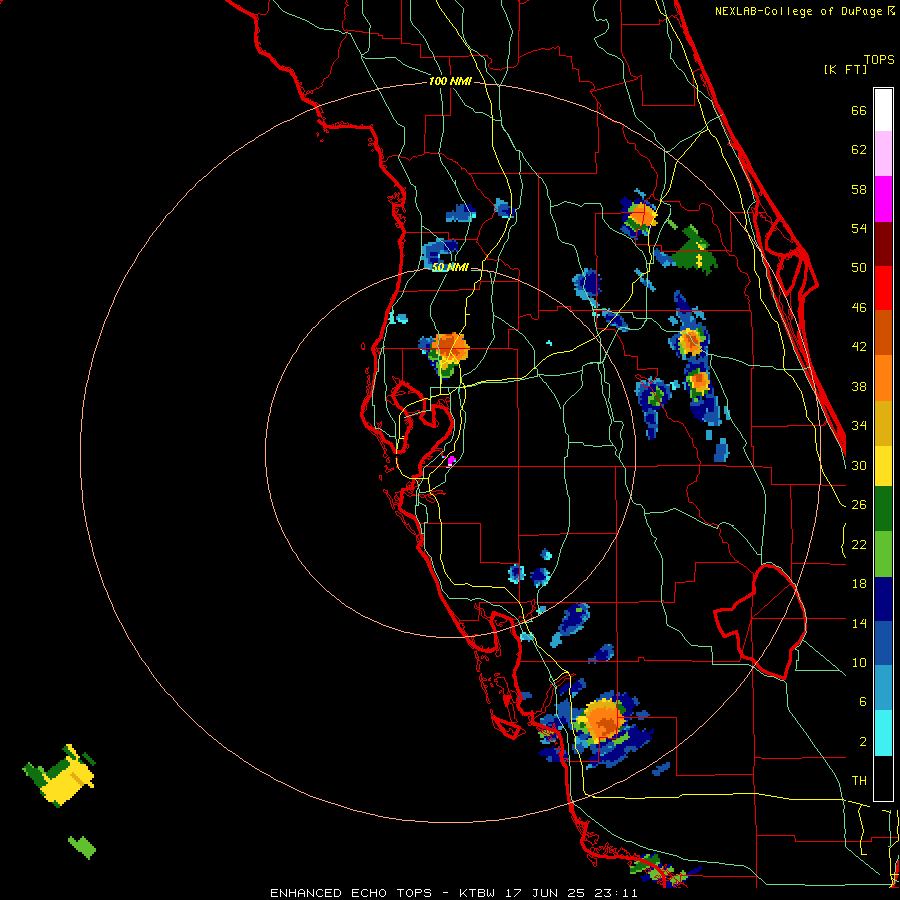Click the legend value 58
Viewport: 900px width, 900px height.
pos(859,189)
